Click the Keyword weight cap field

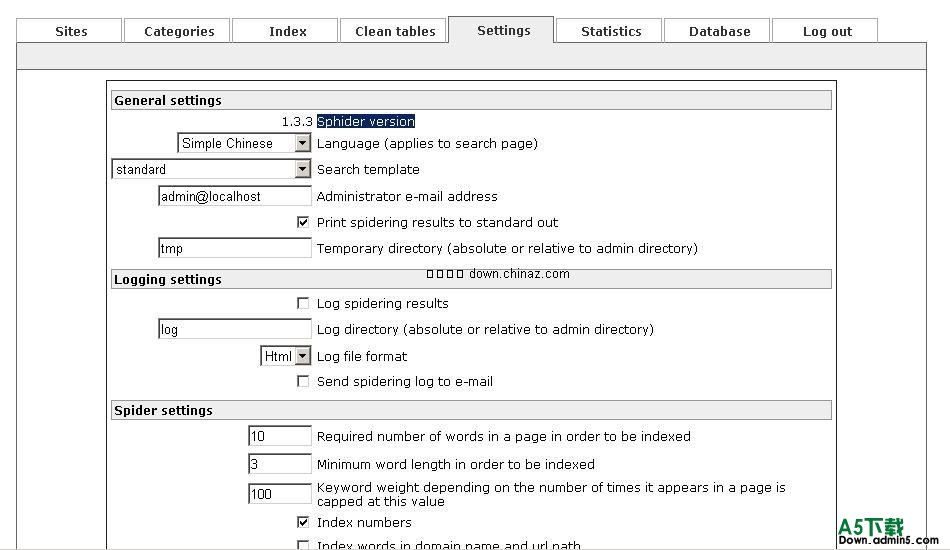click(280, 494)
